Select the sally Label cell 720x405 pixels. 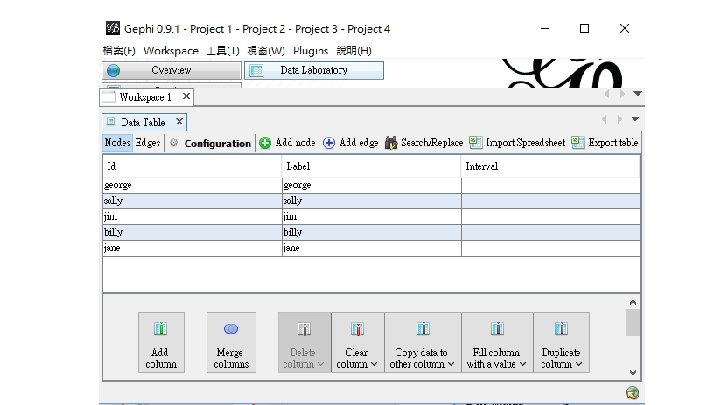tap(371, 201)
